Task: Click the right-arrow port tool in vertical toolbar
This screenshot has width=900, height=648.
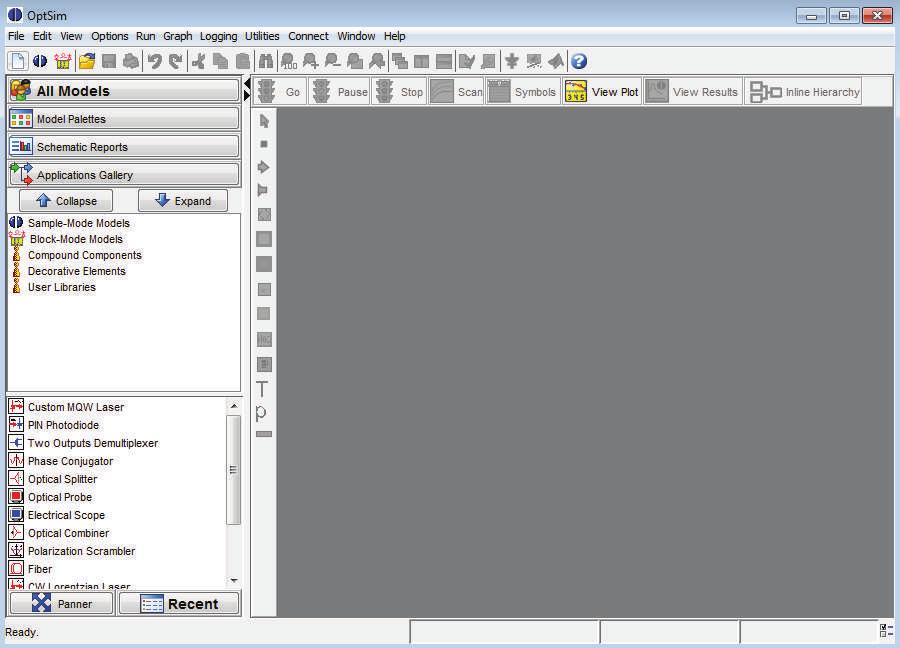Action: coord(263,167)
